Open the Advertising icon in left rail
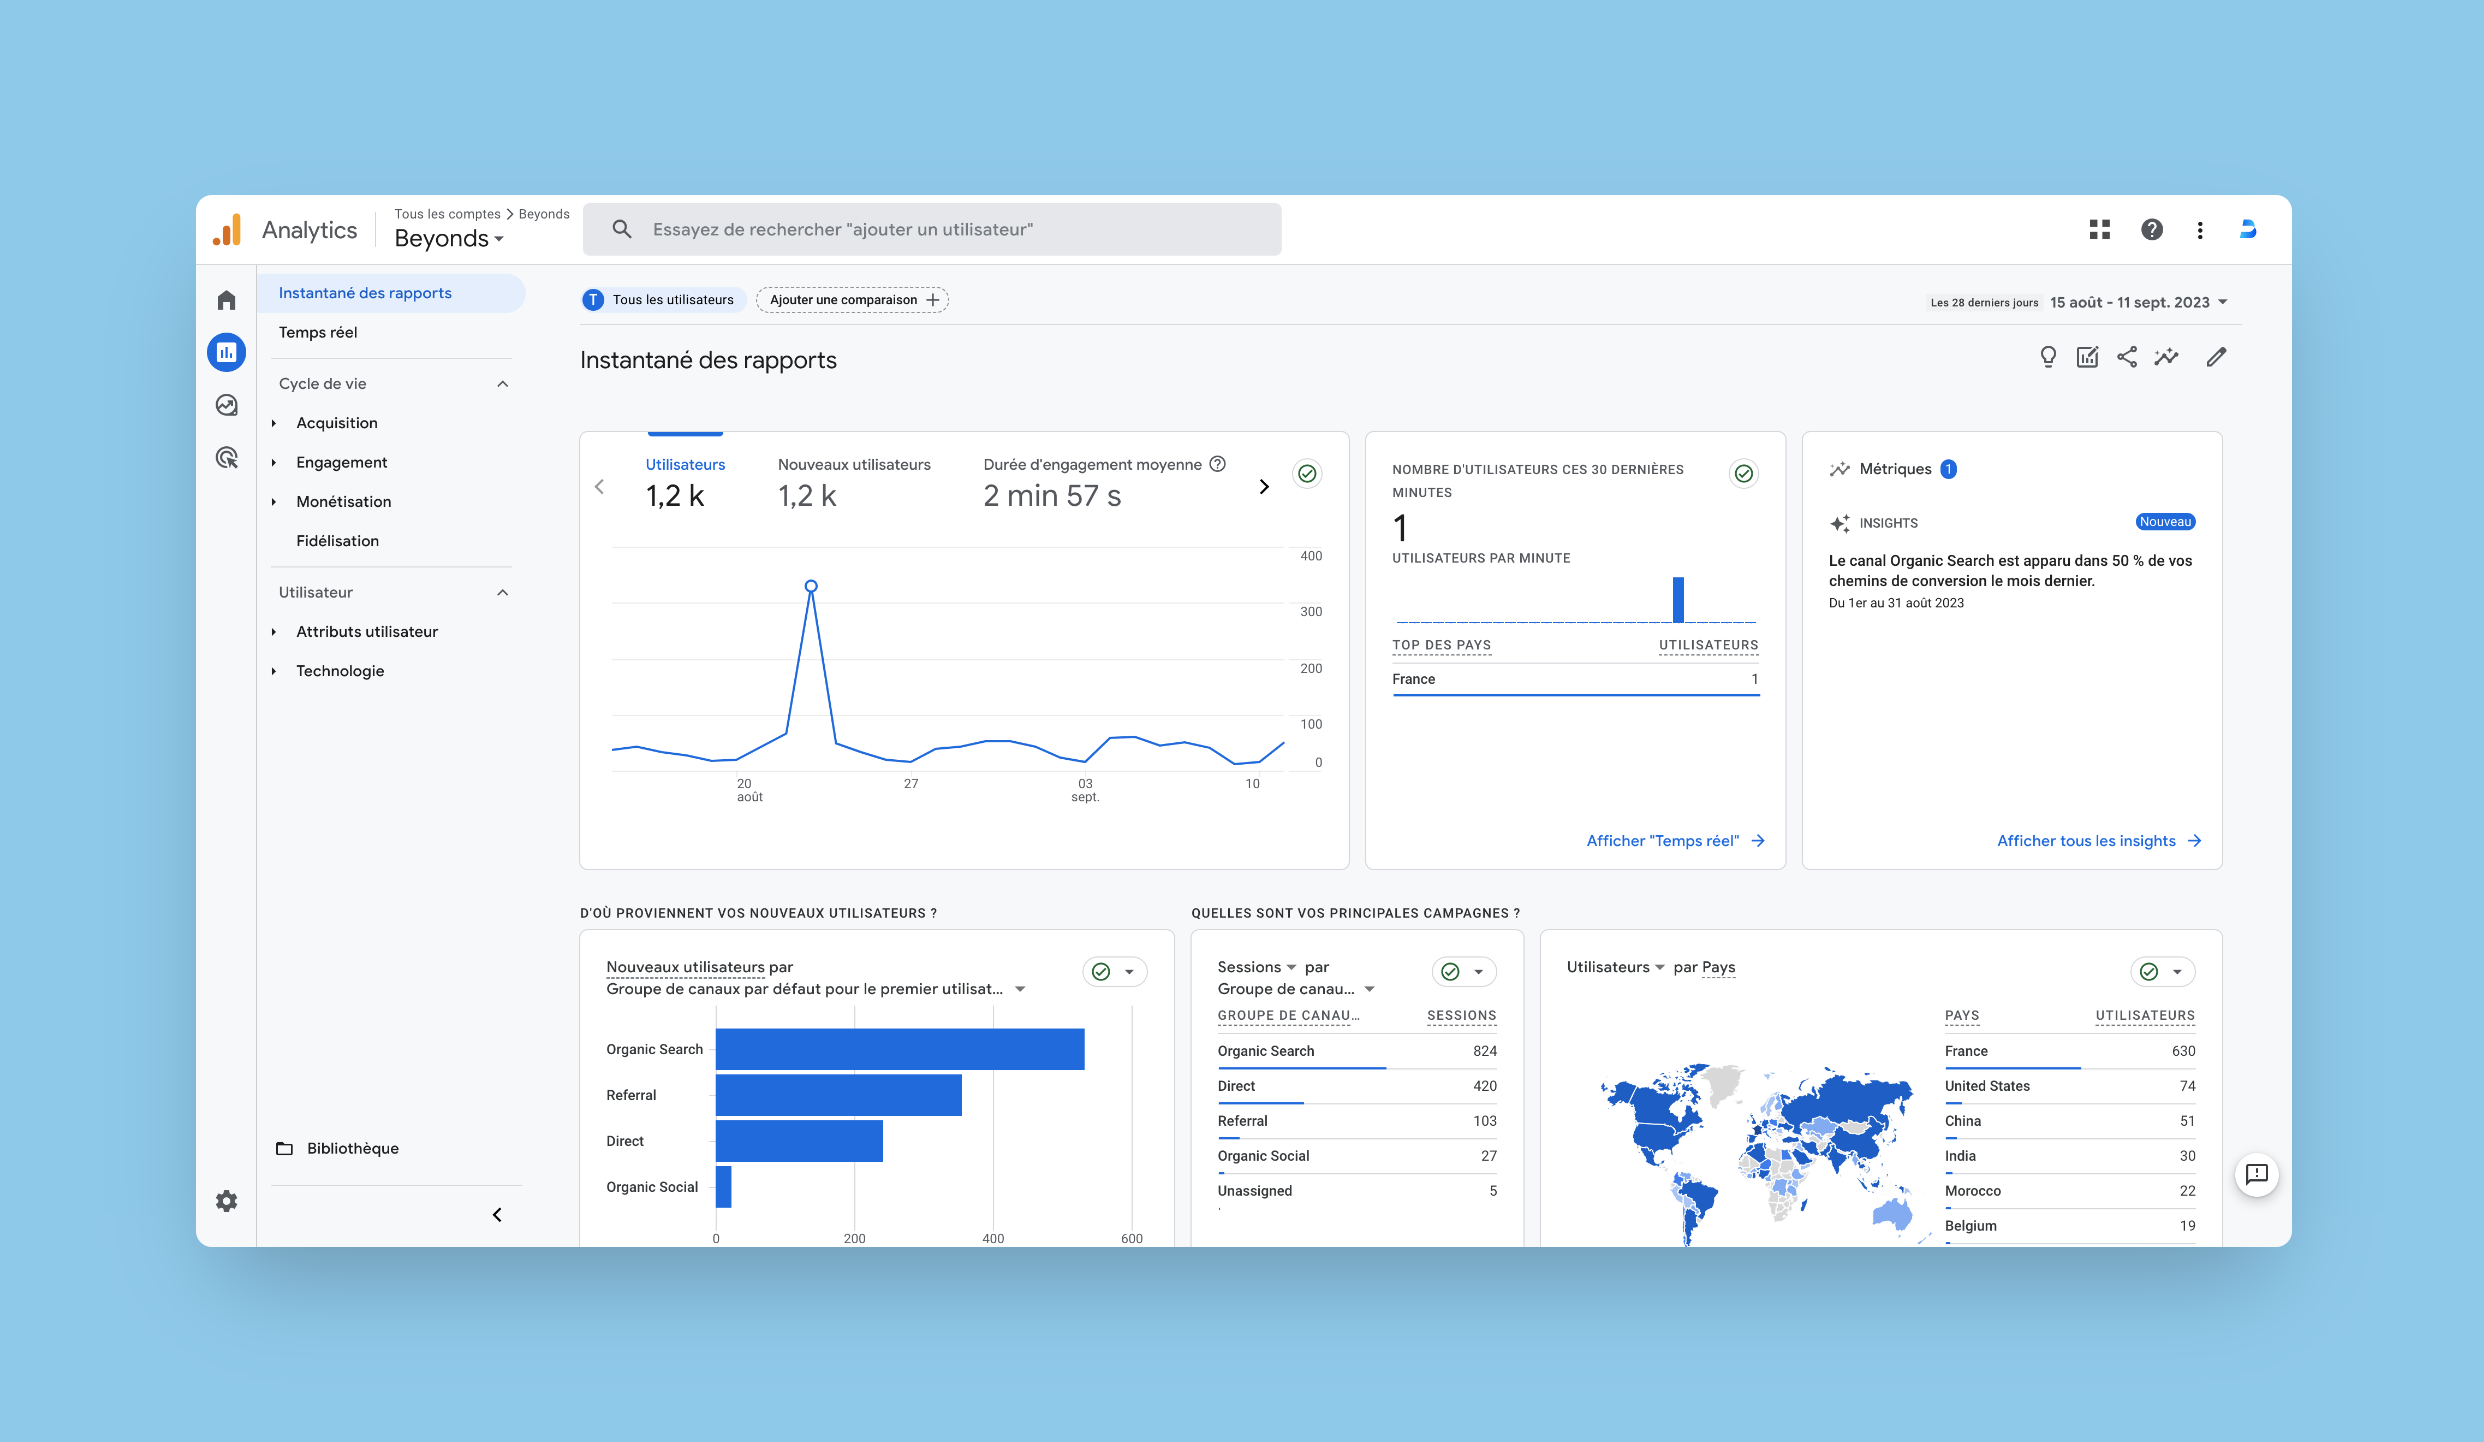This screenshot has height=1442, width=2484. point(227,458)
